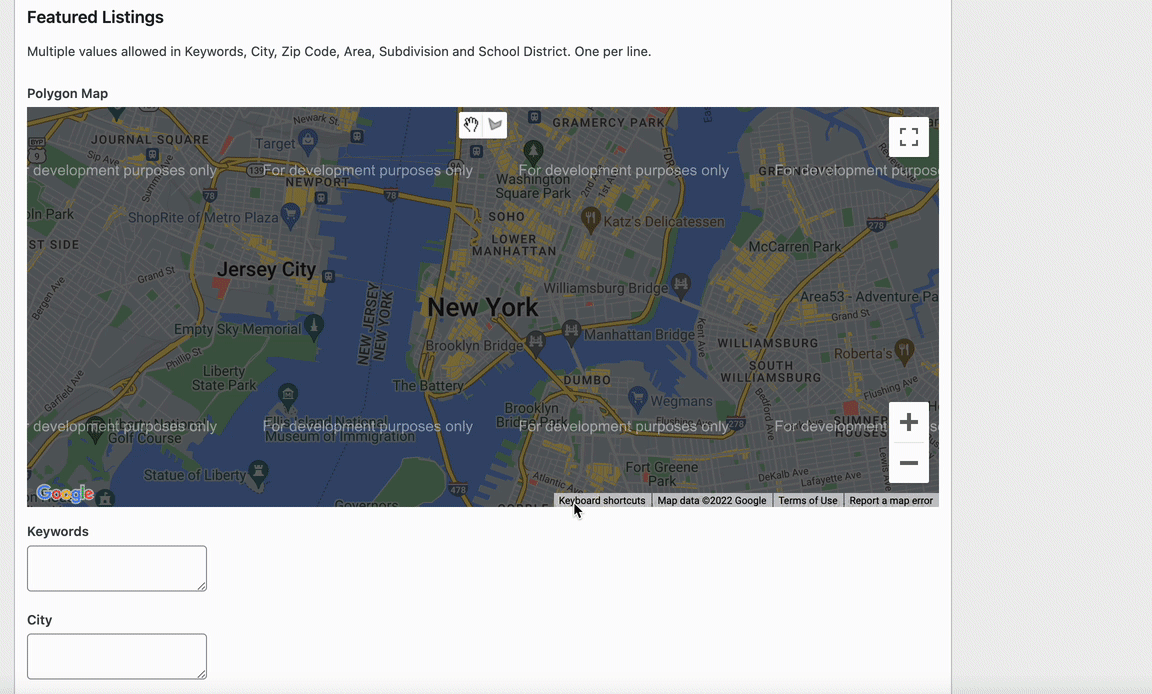This screenshot has width=1152, height=694.
Task: Click the Ellis Island museum marker
Action: tap(288, 396)
